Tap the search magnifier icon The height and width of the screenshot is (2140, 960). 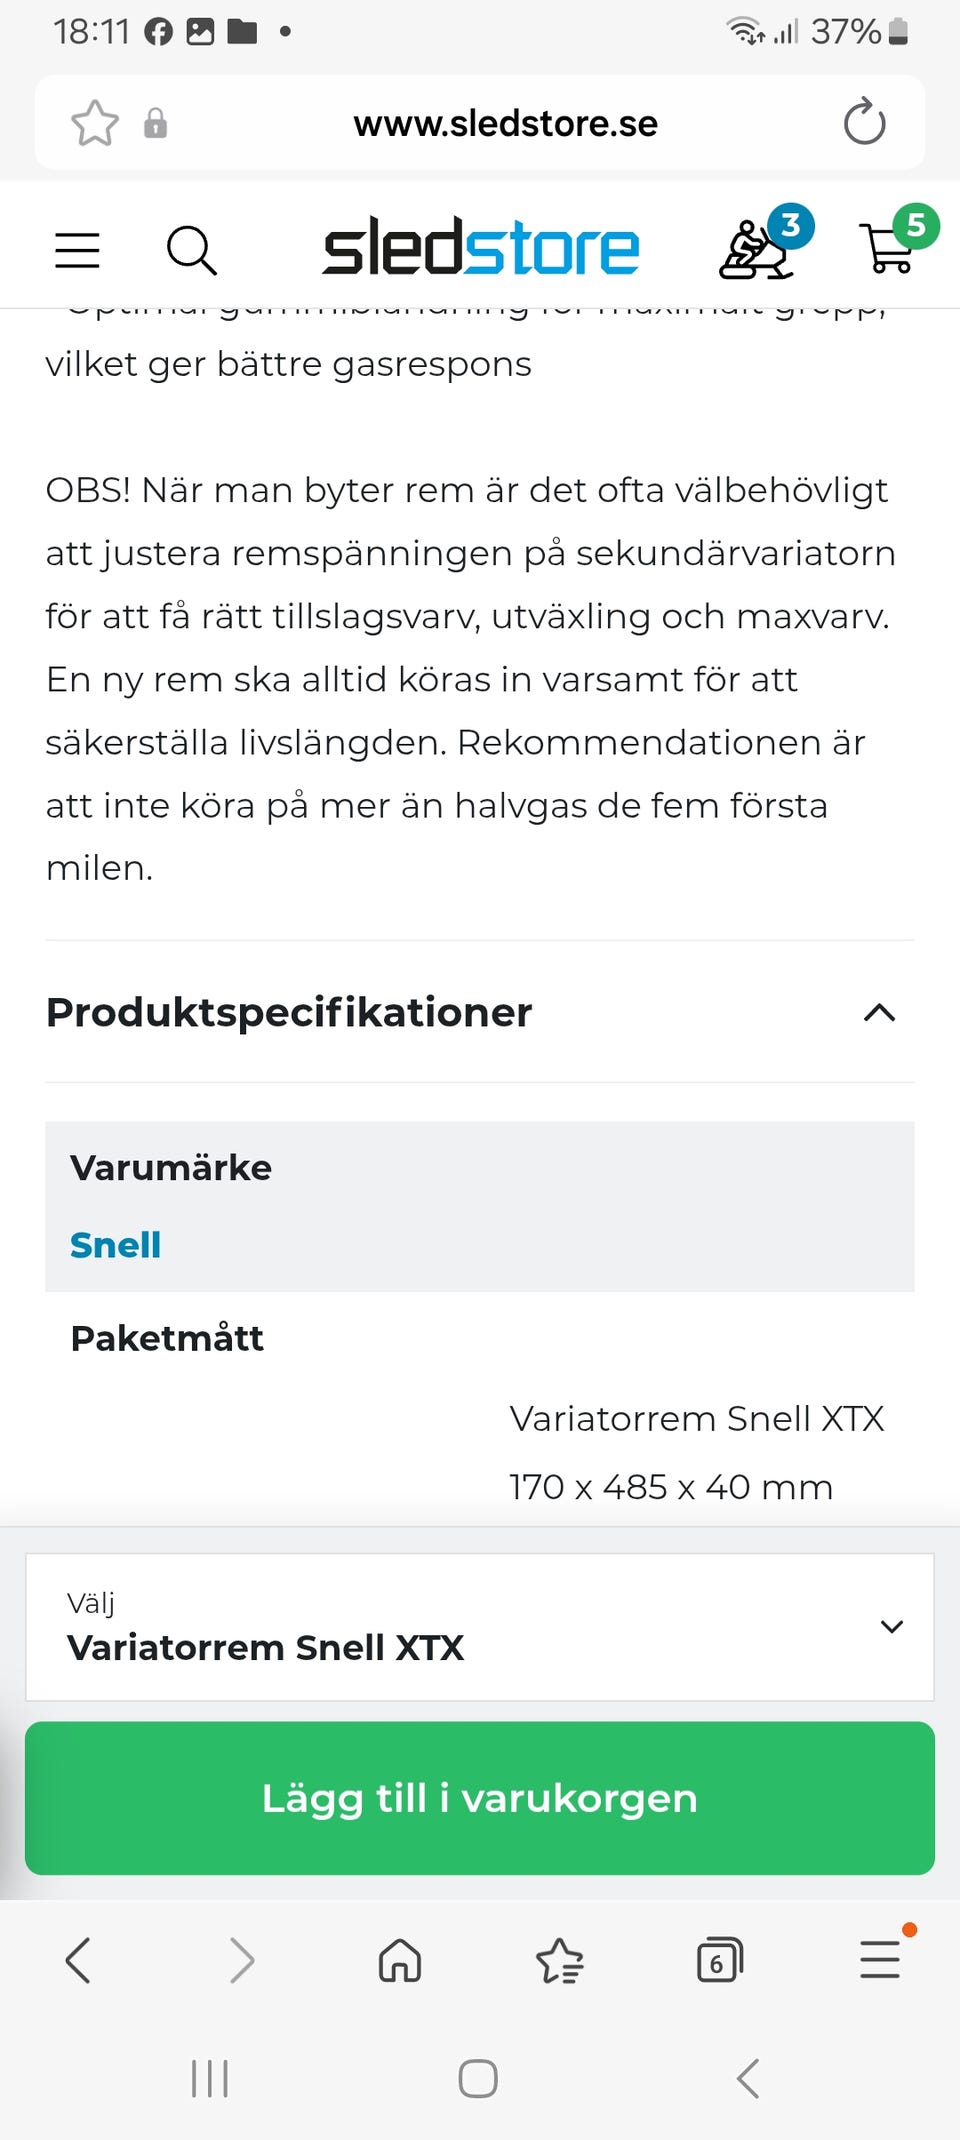tap(191, 250)
